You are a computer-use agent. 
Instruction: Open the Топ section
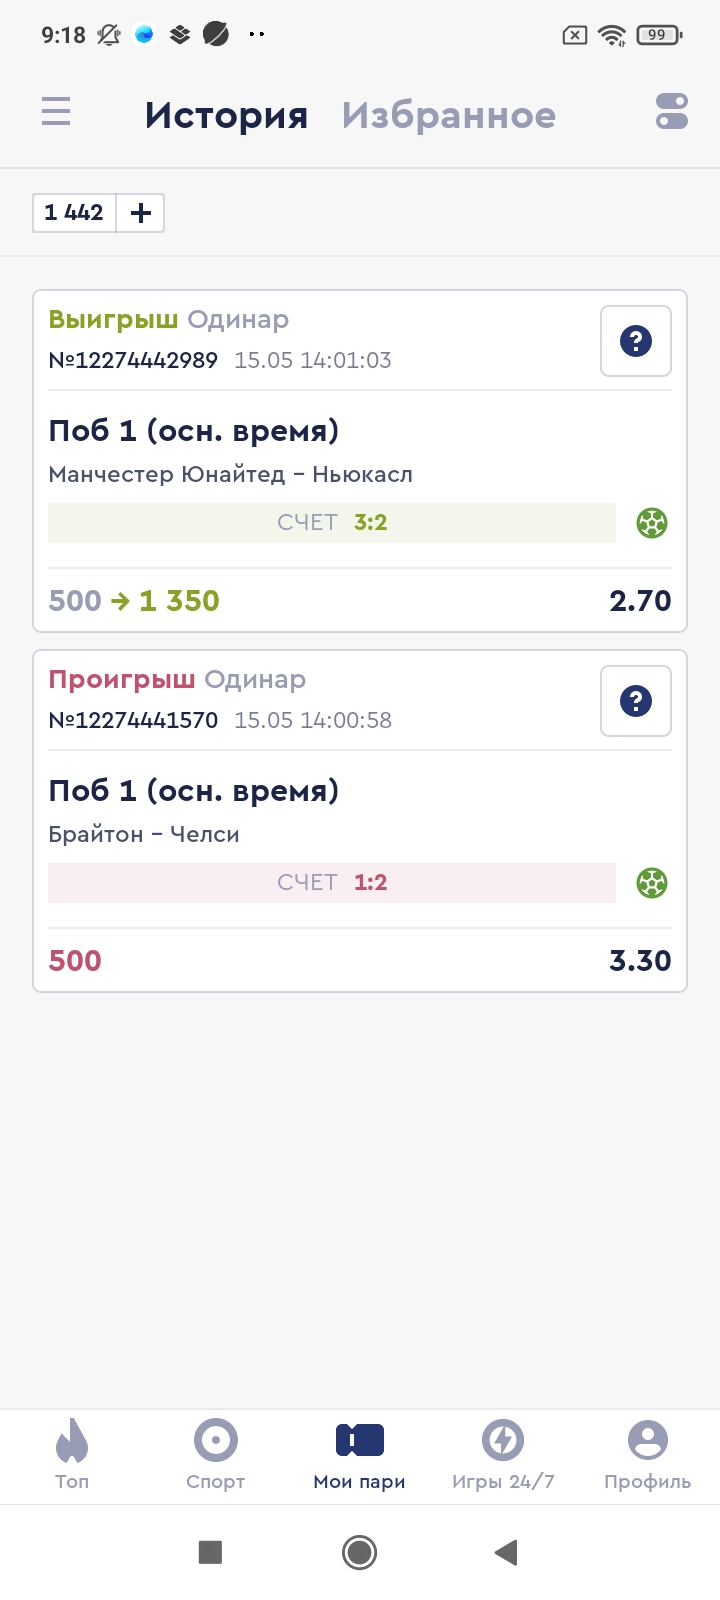(72, 1455)
